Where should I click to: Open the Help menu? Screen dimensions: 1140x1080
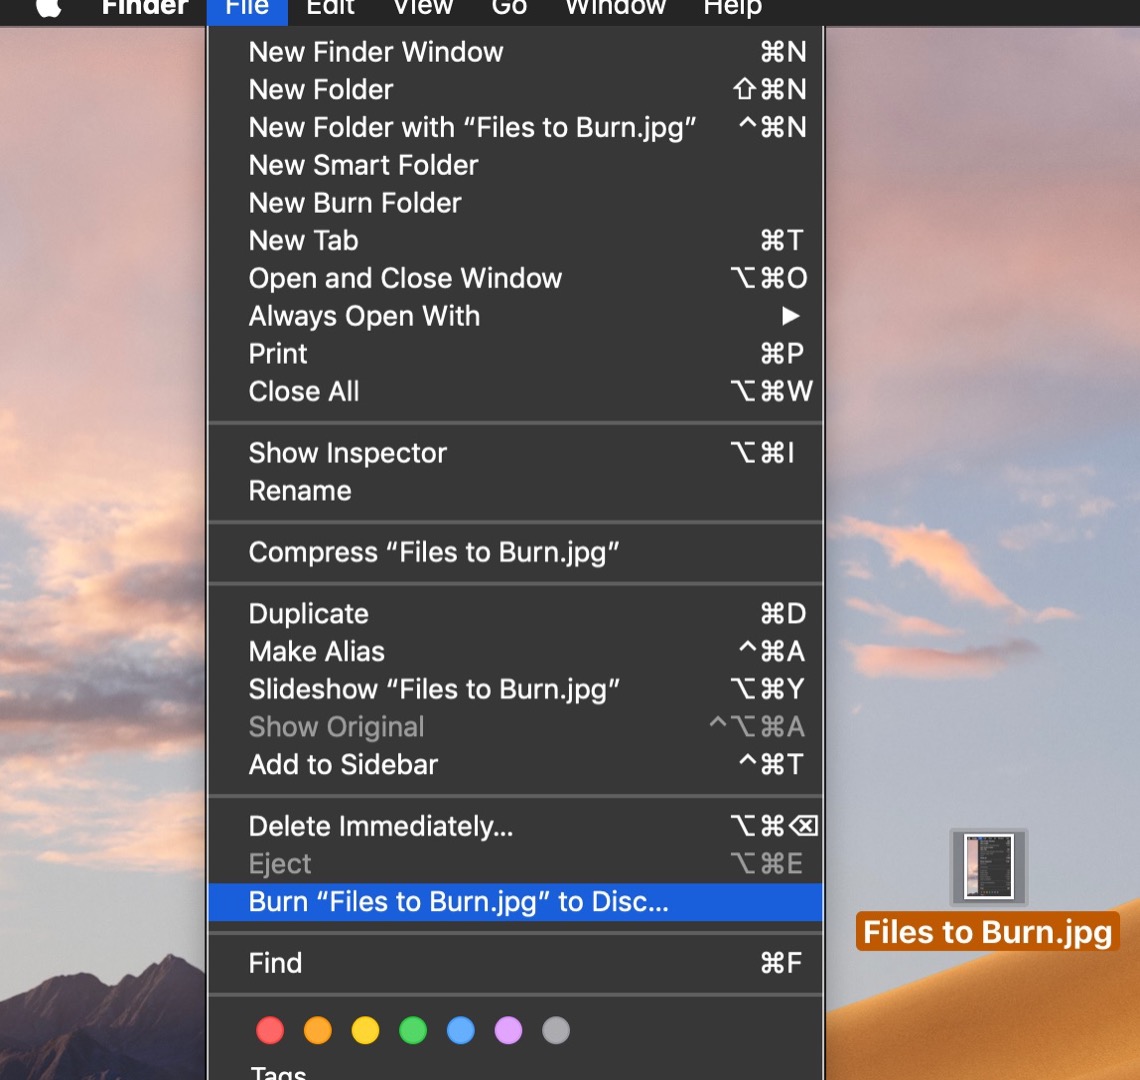732,7
